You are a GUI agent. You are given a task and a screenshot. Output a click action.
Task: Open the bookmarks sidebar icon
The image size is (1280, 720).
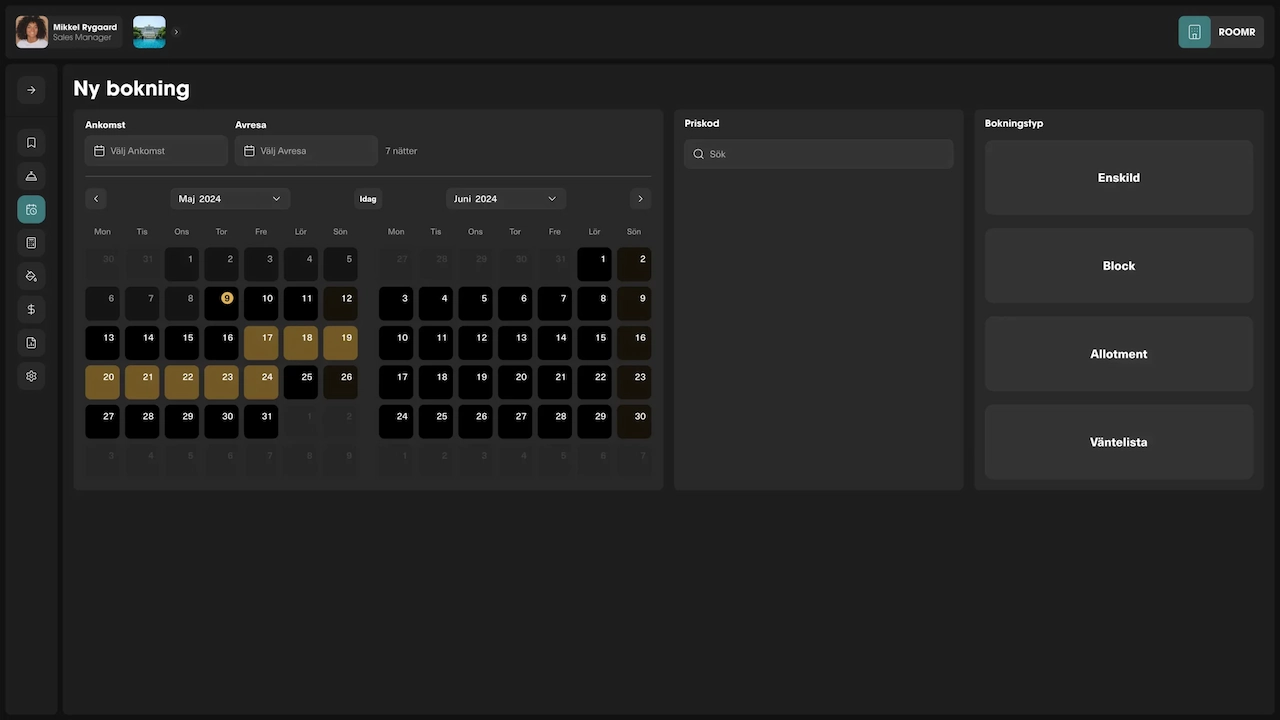pyautogui.click(x=31, y=142)
